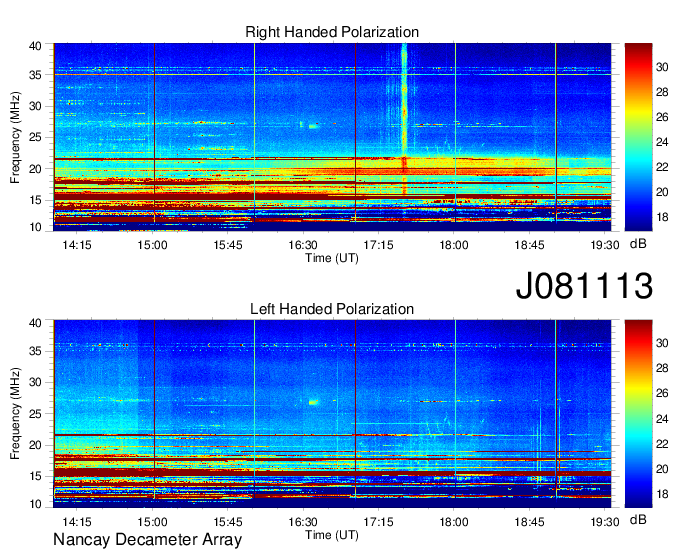Image resolution: width=680 pixels, height=552 pixels.
Task: Click the 17:15 time tick of Left Handed plot
Action: click(379, 522)
